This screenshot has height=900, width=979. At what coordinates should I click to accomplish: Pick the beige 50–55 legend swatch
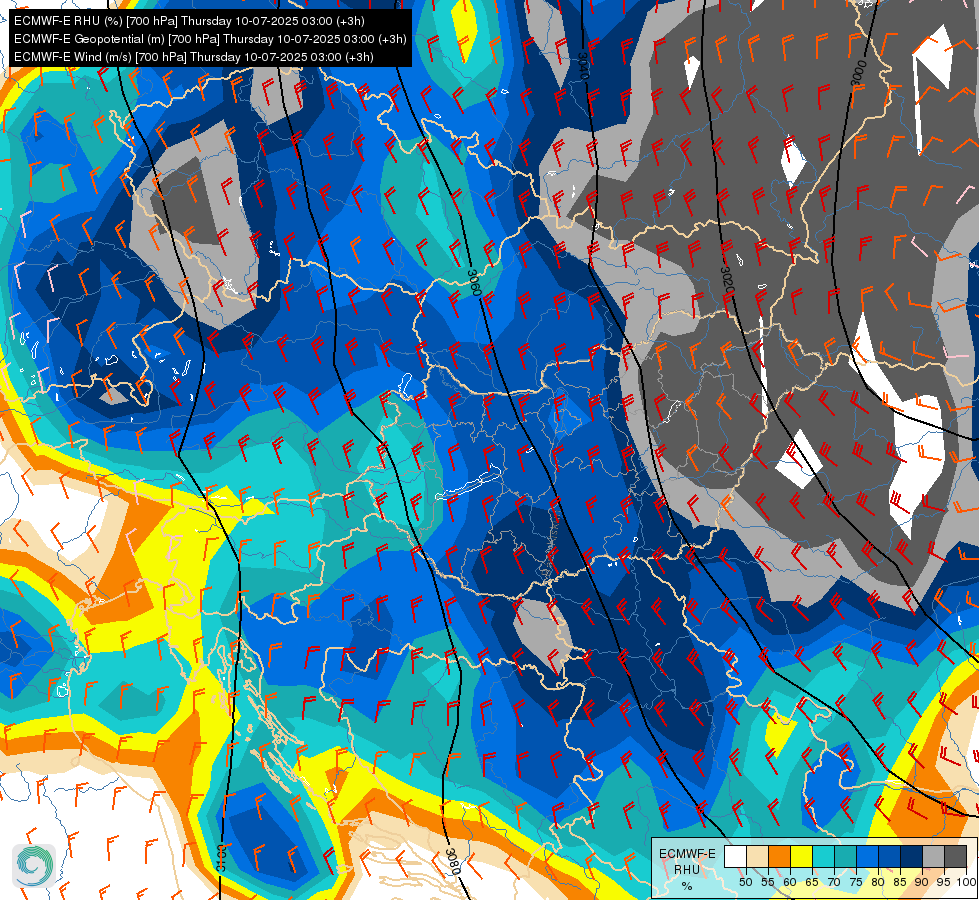pyautogui.click(x=757, y=856)
